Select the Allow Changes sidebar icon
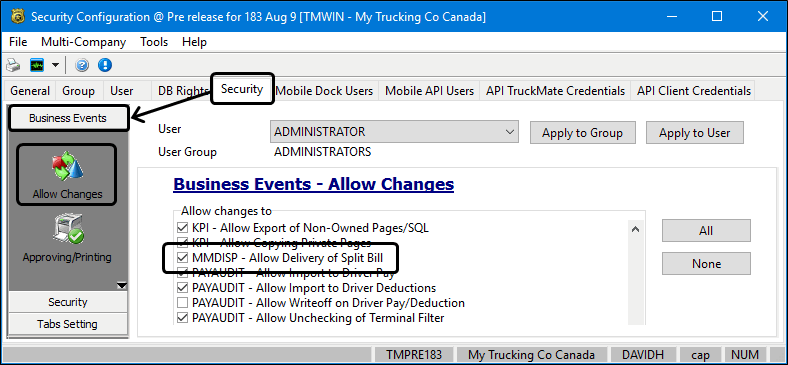The image size is (788, 365). (x=67, y=174)
